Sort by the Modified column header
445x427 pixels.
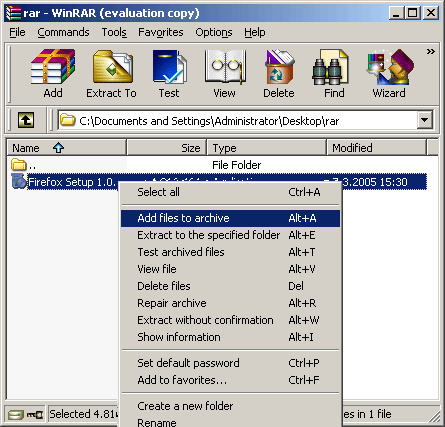tap(377, 148)
